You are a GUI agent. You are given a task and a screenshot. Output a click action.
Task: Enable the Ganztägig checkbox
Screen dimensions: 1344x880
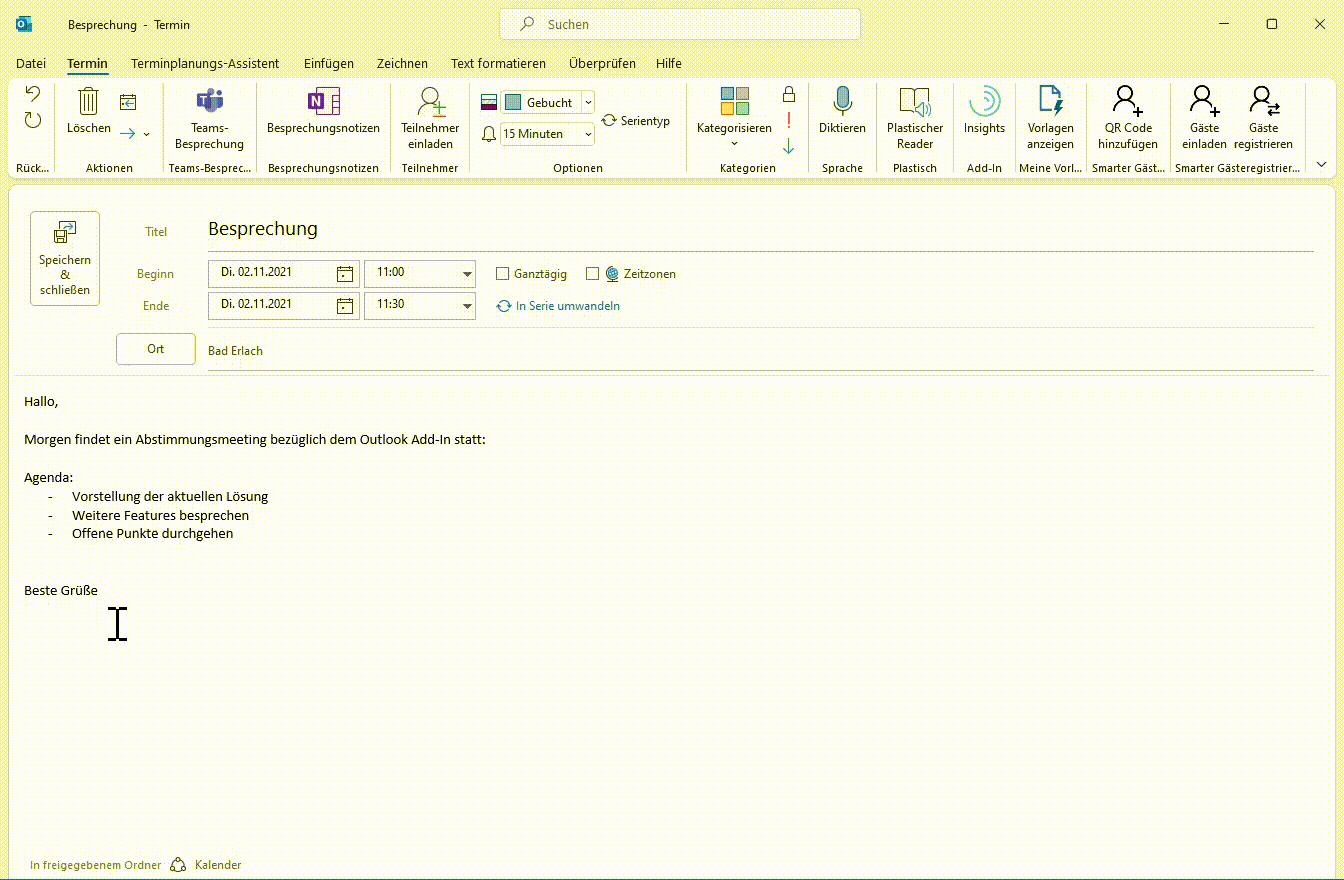(x=503, y=274)
